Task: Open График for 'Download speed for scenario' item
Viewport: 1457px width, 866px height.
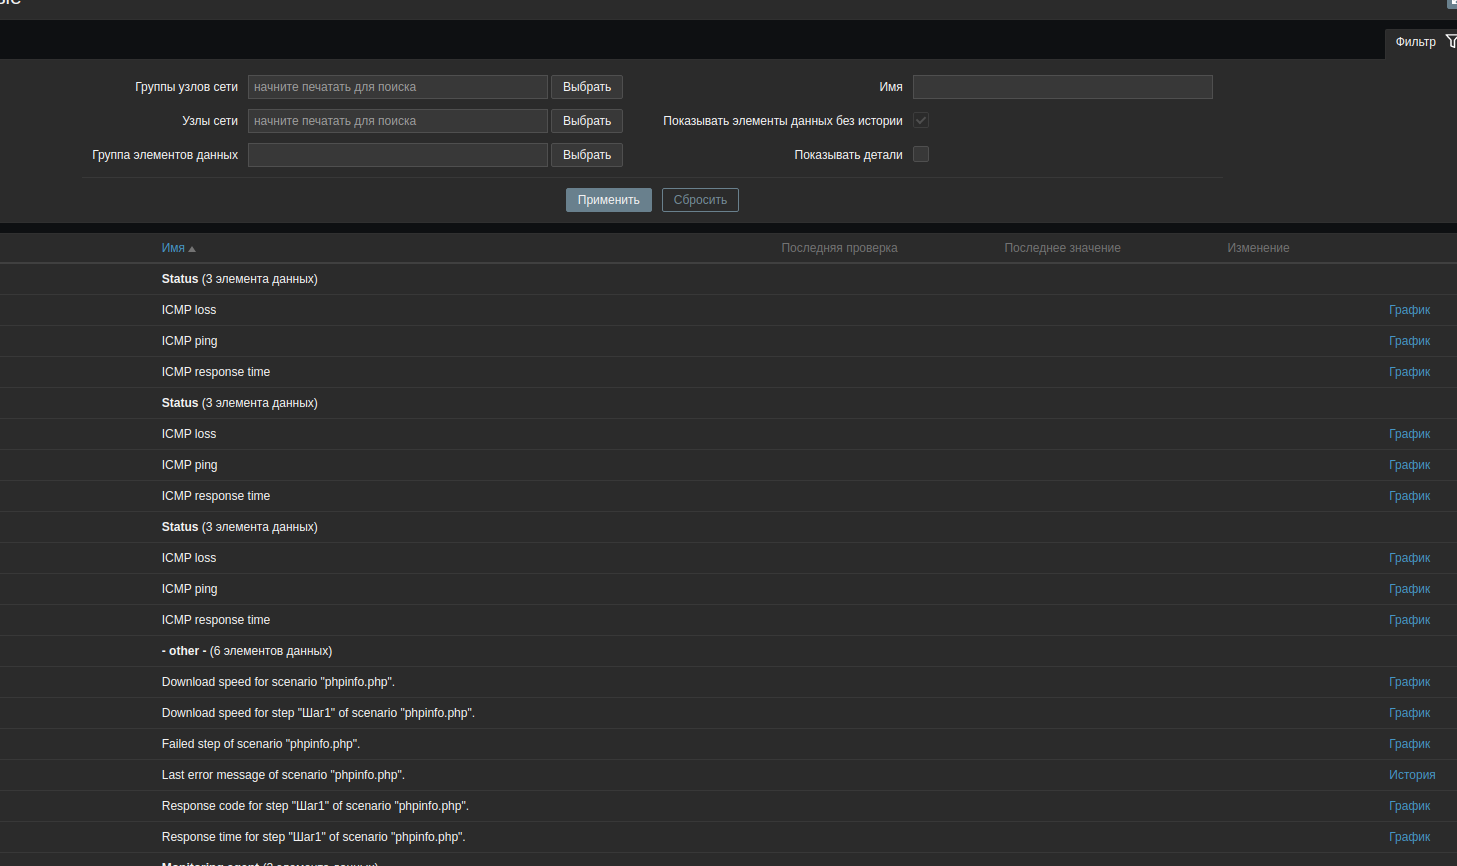Action: 1409,682
